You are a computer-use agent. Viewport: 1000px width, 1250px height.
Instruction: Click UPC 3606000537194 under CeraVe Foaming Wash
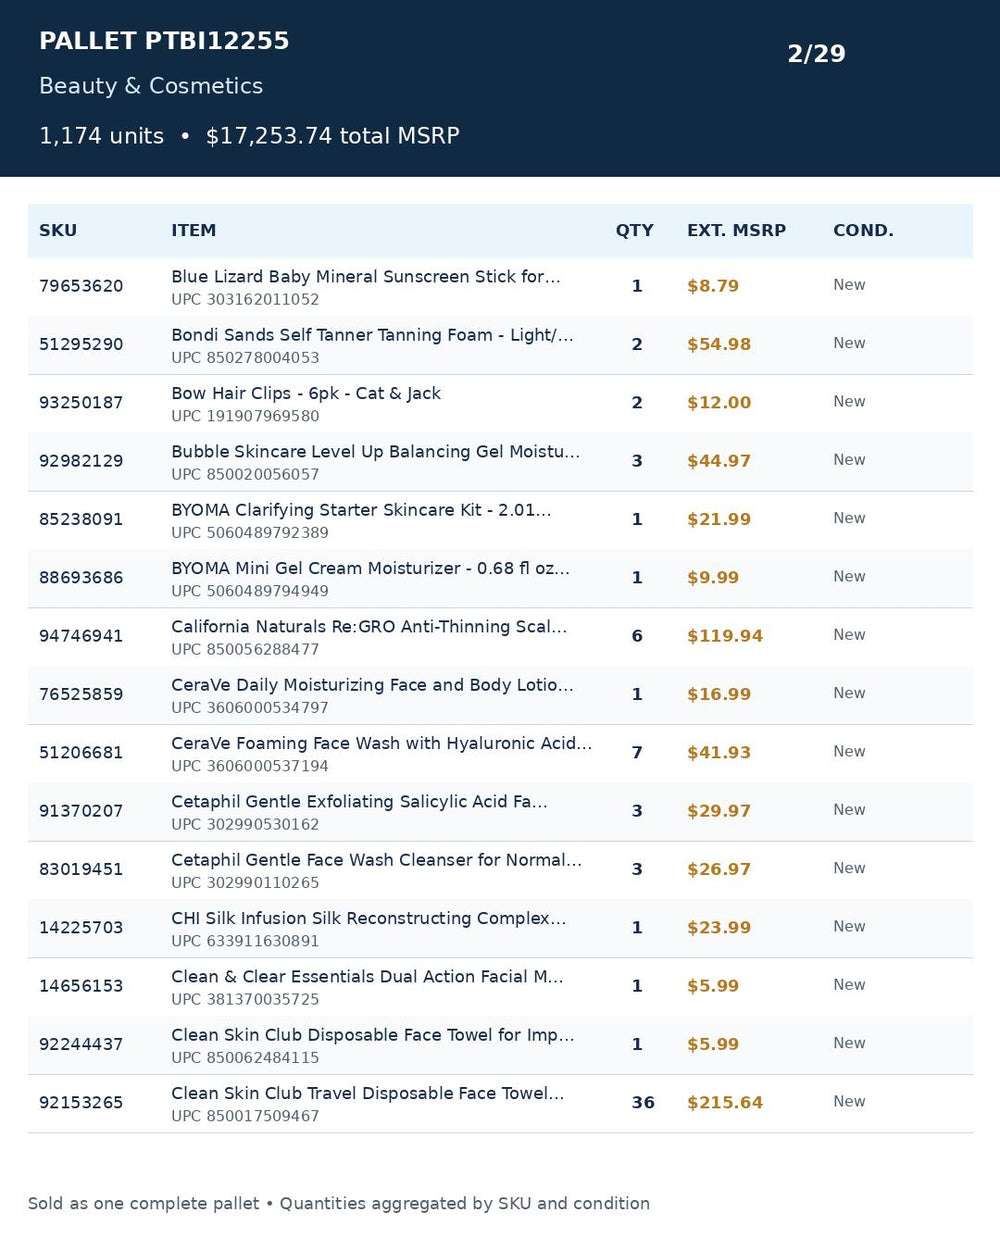pyautogui.click(x=250, y=766)
